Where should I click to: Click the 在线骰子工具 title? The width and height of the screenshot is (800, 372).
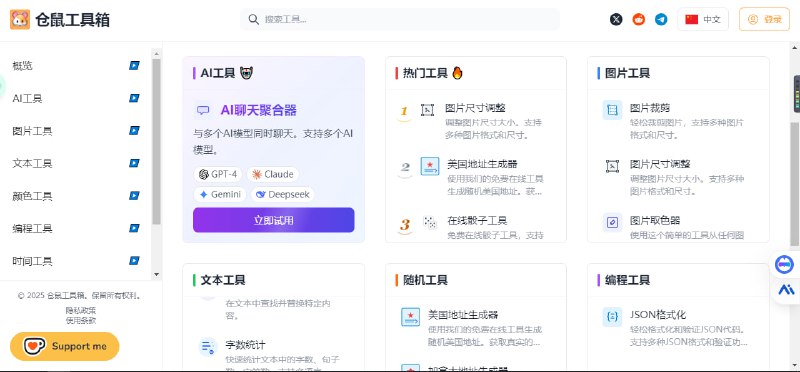[x=477, y=220]
